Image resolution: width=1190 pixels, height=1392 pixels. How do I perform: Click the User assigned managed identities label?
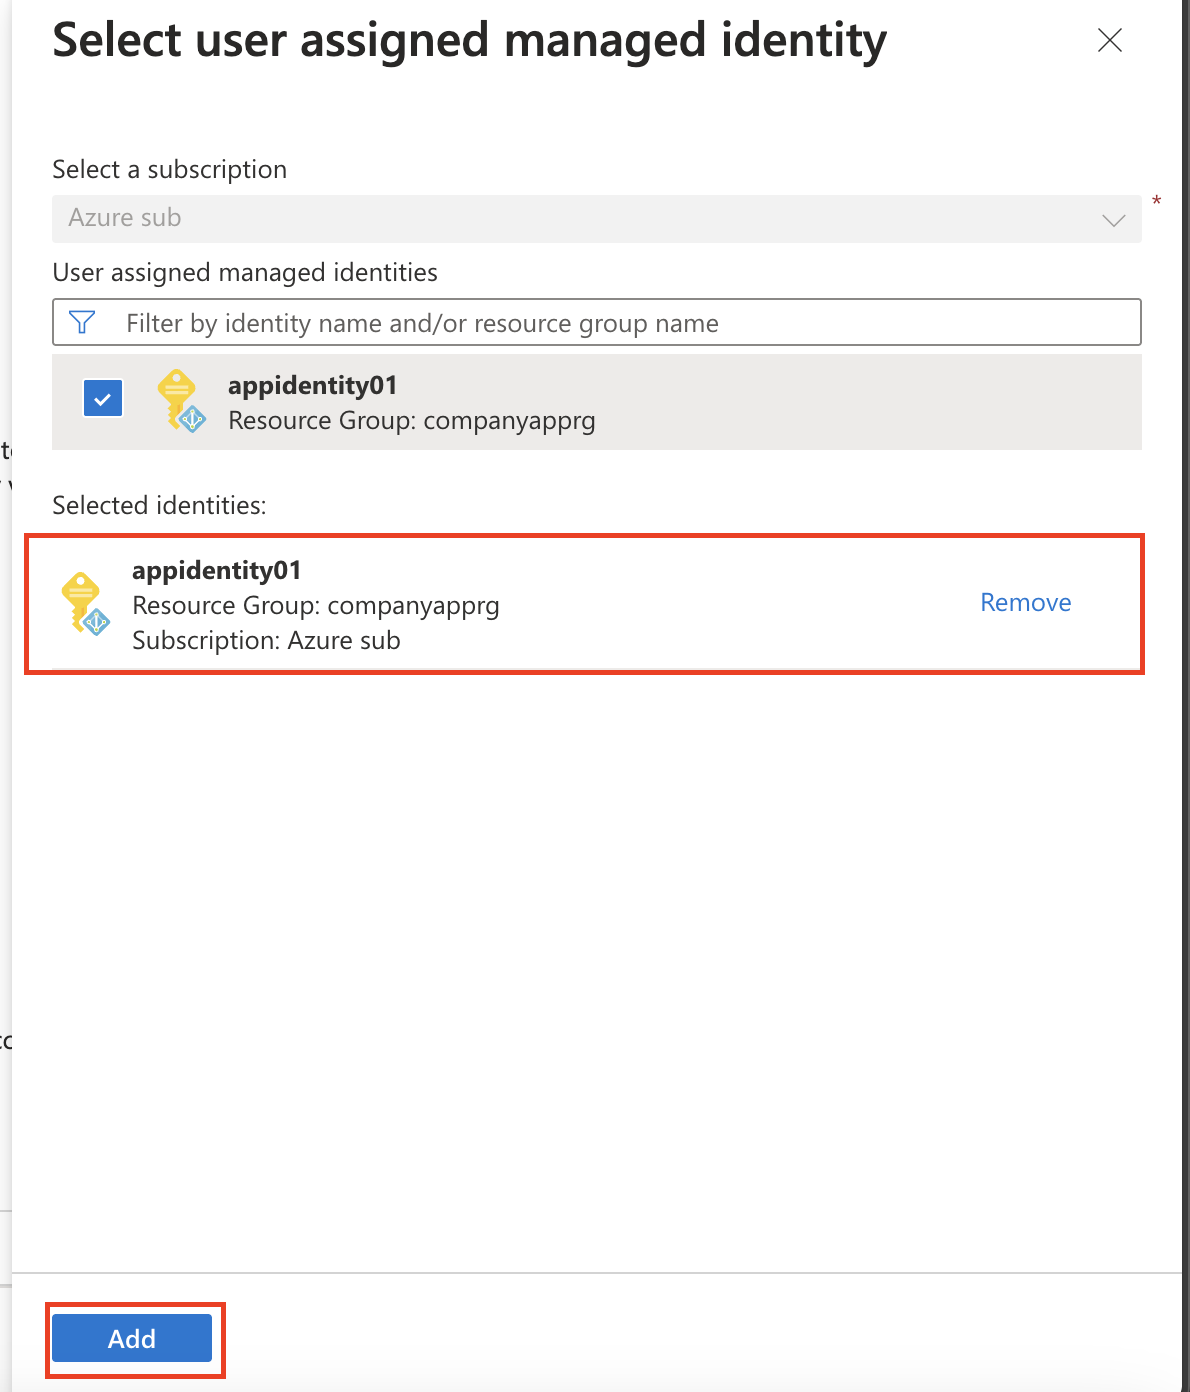click(x=245, y=272)
